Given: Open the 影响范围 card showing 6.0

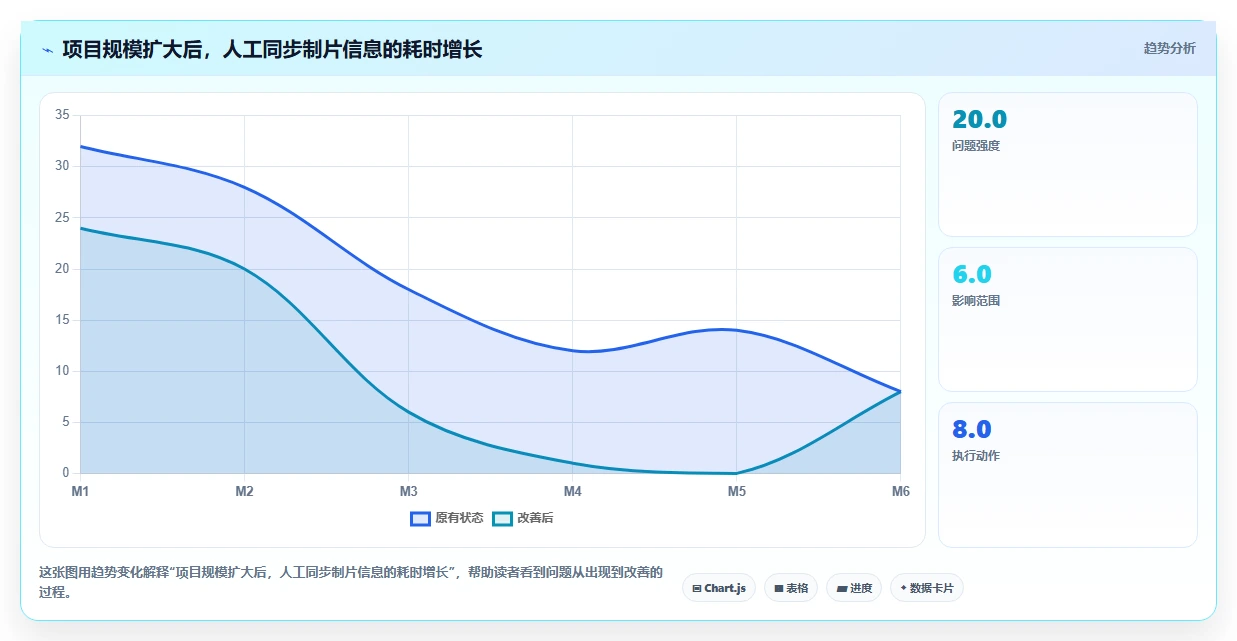Looking at the screenshot, I should click(x=1067, y=319).
